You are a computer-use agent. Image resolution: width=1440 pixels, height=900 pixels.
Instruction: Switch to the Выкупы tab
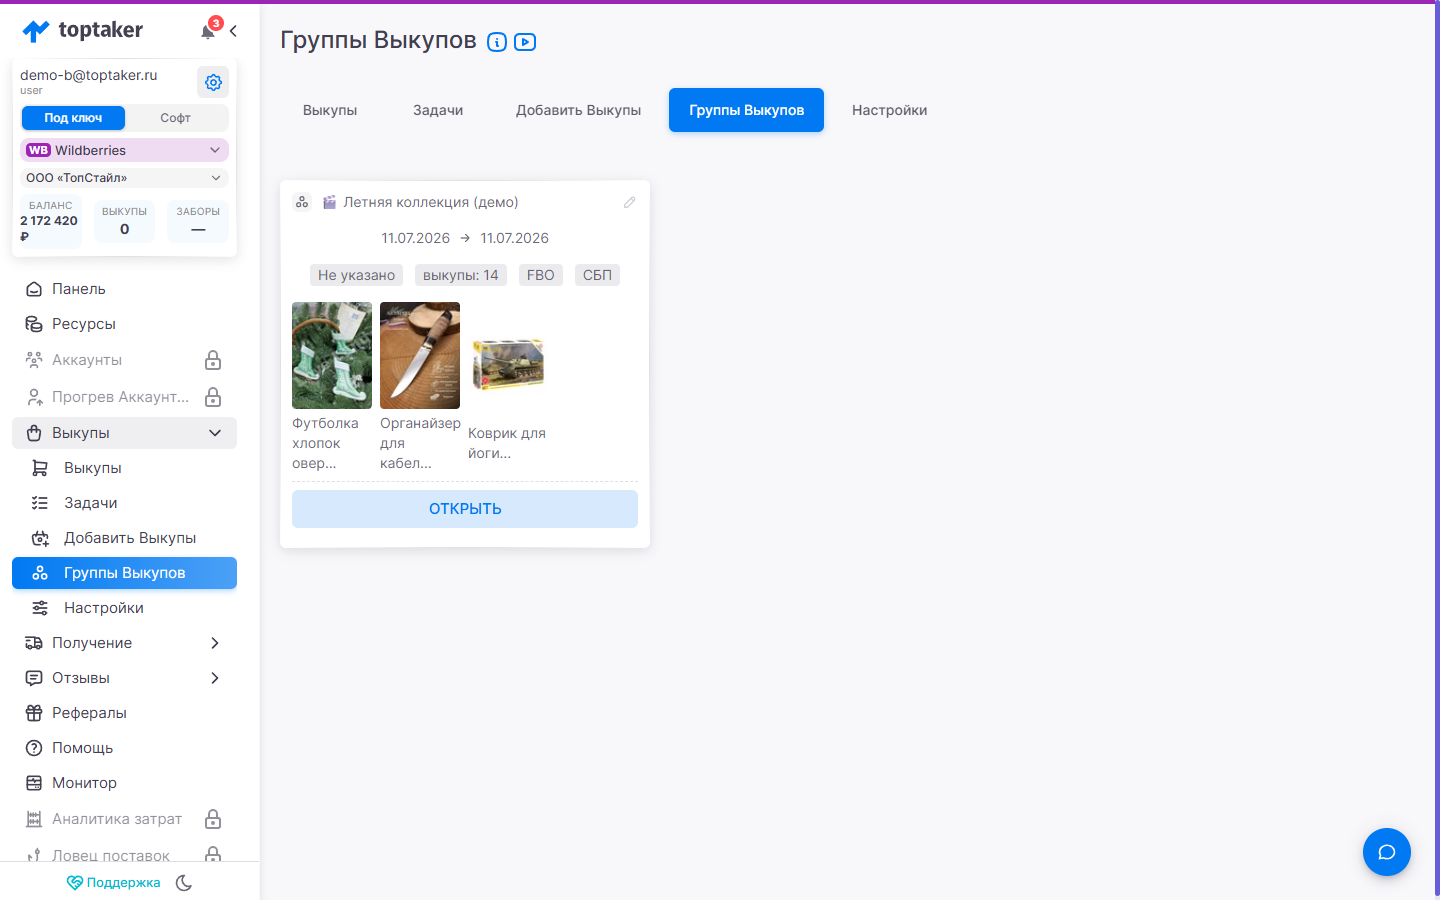tap(330, 110)
